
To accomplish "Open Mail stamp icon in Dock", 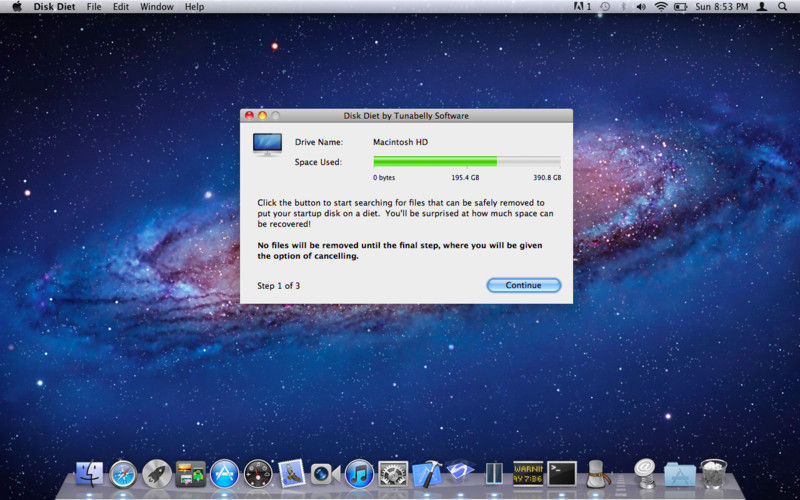I will 292,473.
